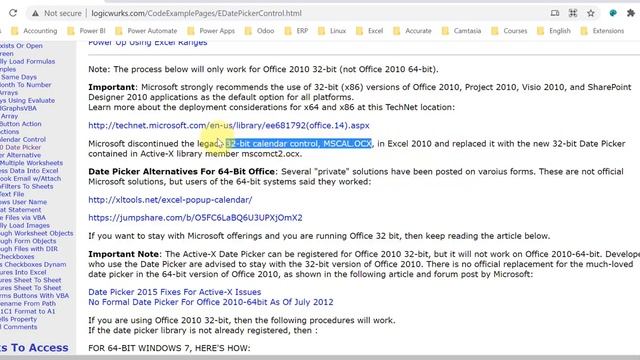Open the sidebar link ending in Property

pyautogui.click(x=18, y=319)
